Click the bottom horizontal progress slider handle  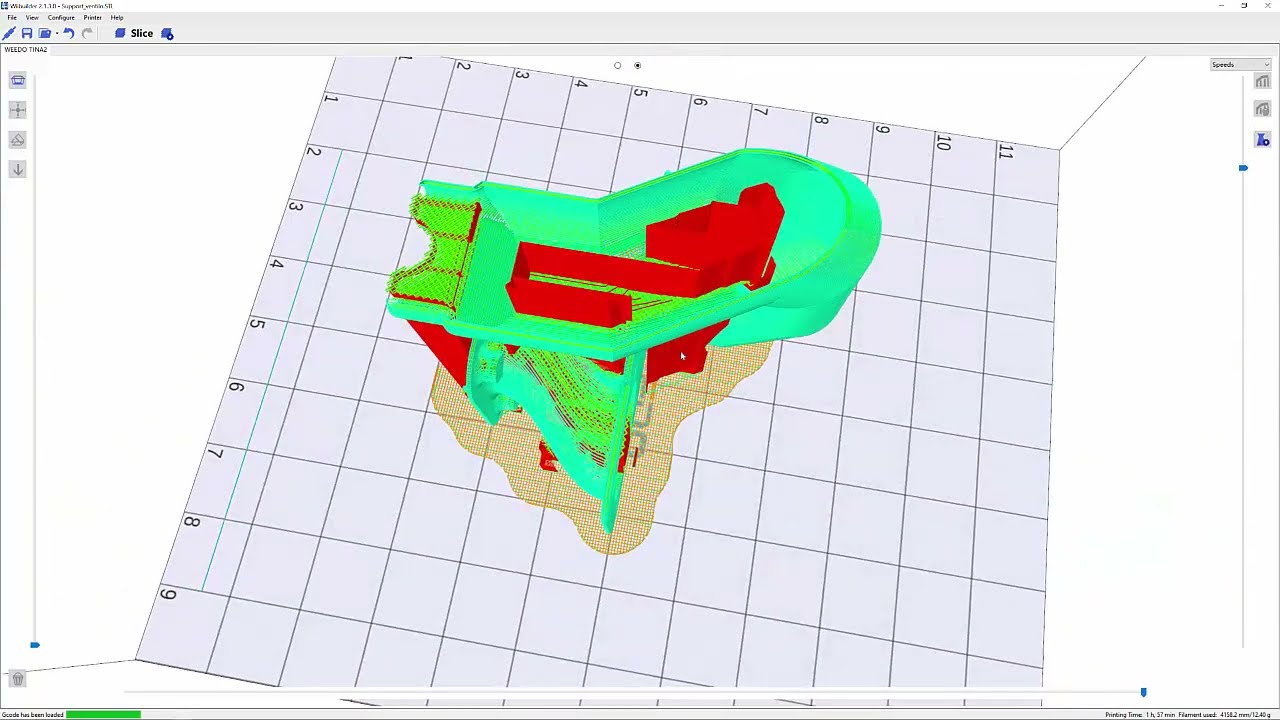click(x=1143, y=692)
